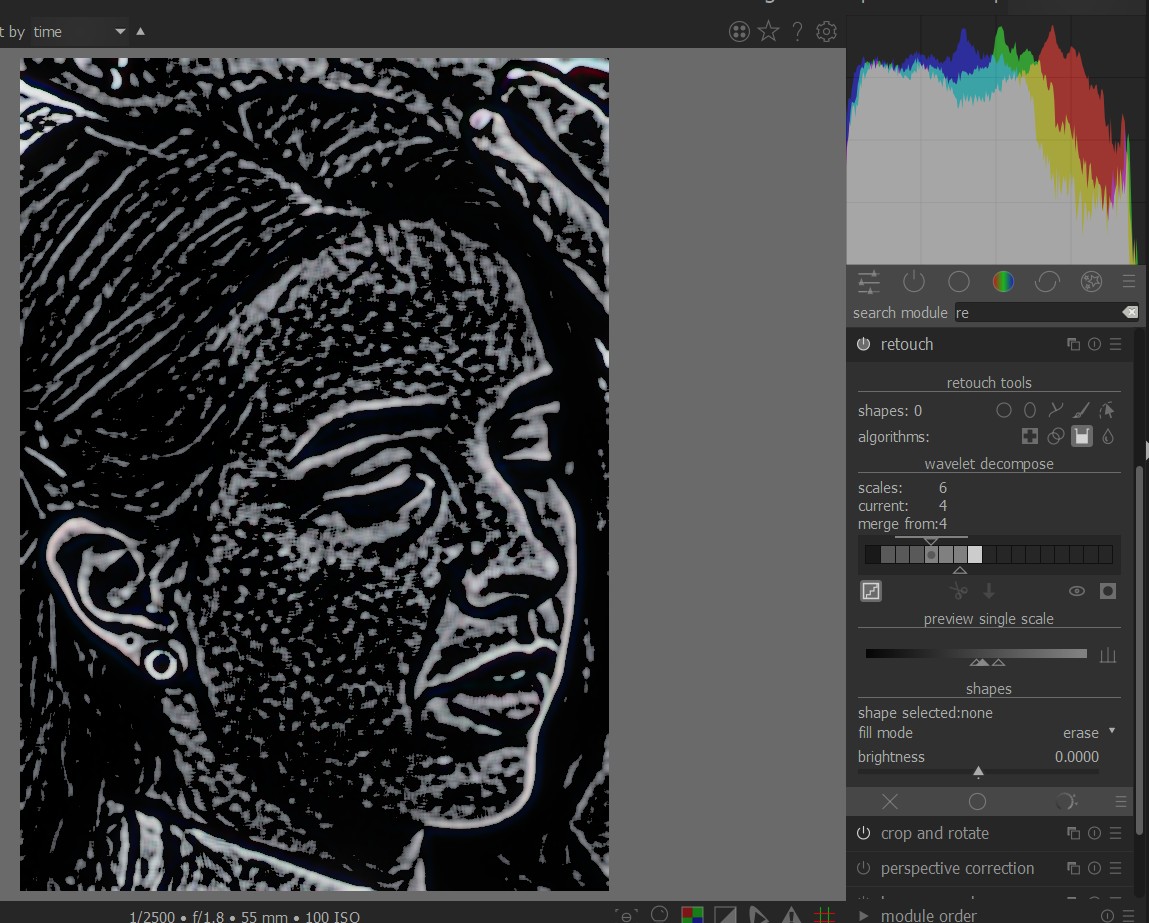Viewport: 1149px width, 923px height.
Task: Reset crop and rotate parameters
Action: [x=1094, y=833]
